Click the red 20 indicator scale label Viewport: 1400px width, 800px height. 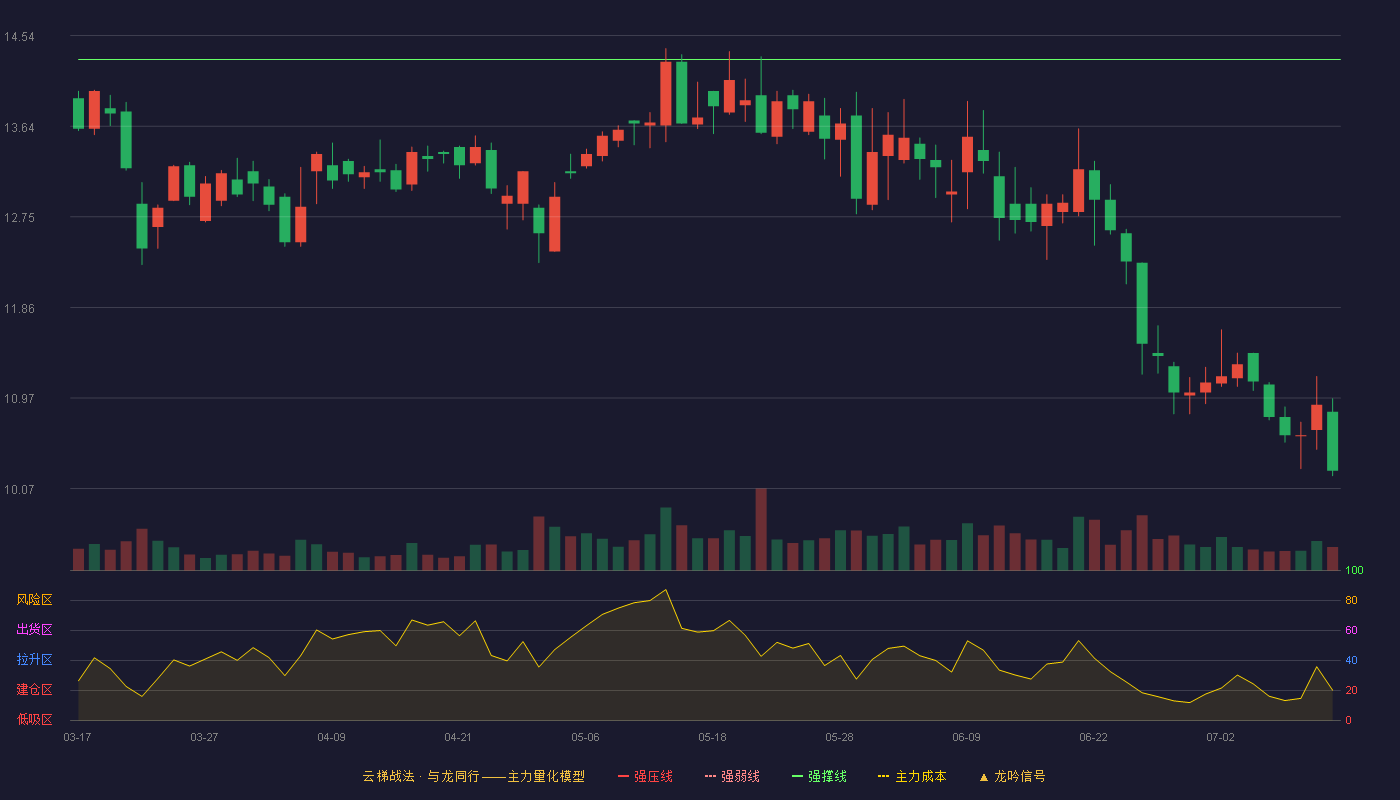coord(1351,690)
